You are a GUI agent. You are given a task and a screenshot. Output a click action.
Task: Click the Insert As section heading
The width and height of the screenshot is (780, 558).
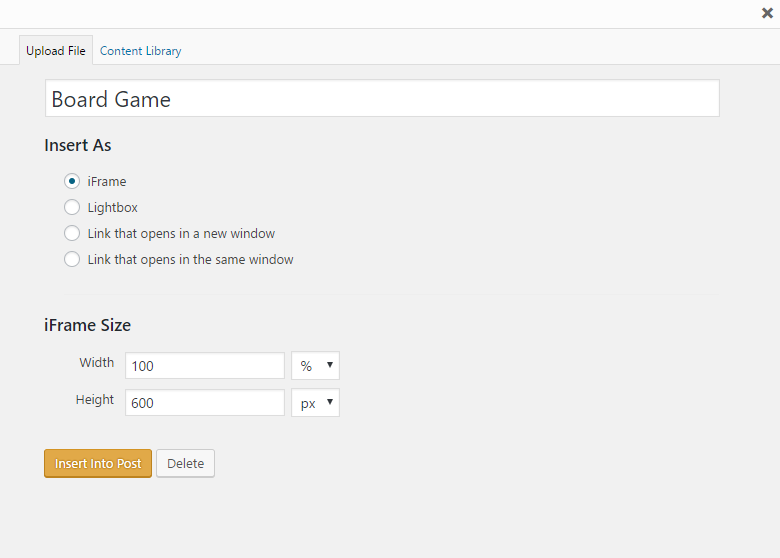pos(78,145)
